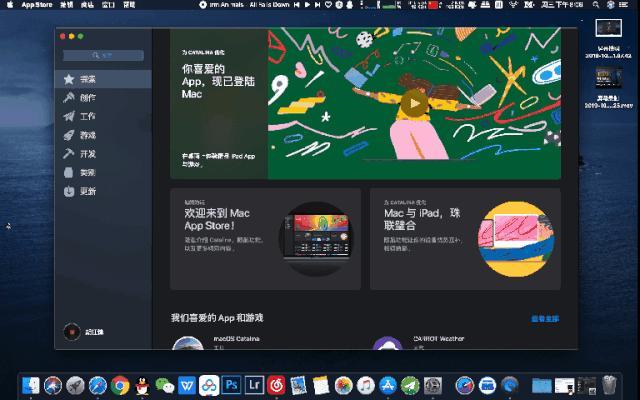Screen dimensions: 640x400
Task: Click the 查看全部 (See All) link
Action: point(545,318)
